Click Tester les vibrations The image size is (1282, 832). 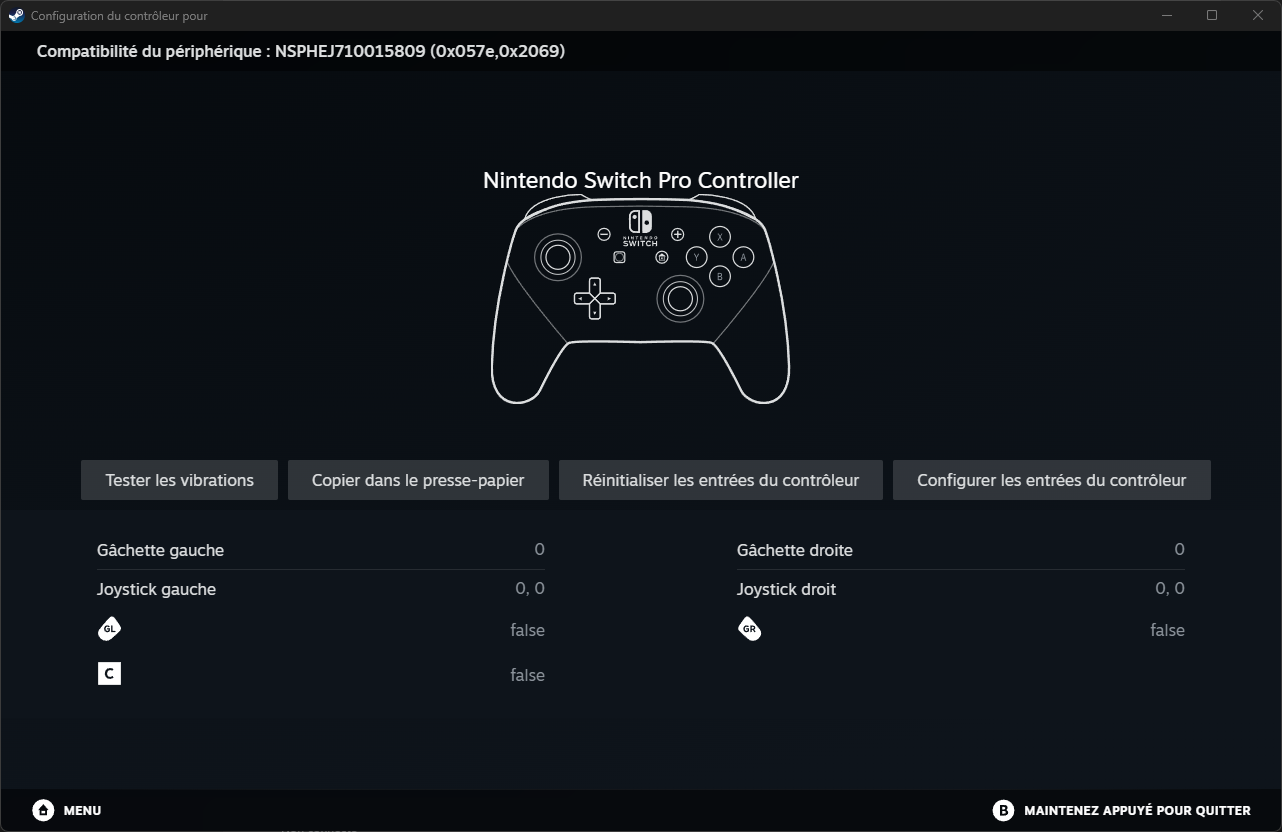point(179,480)
